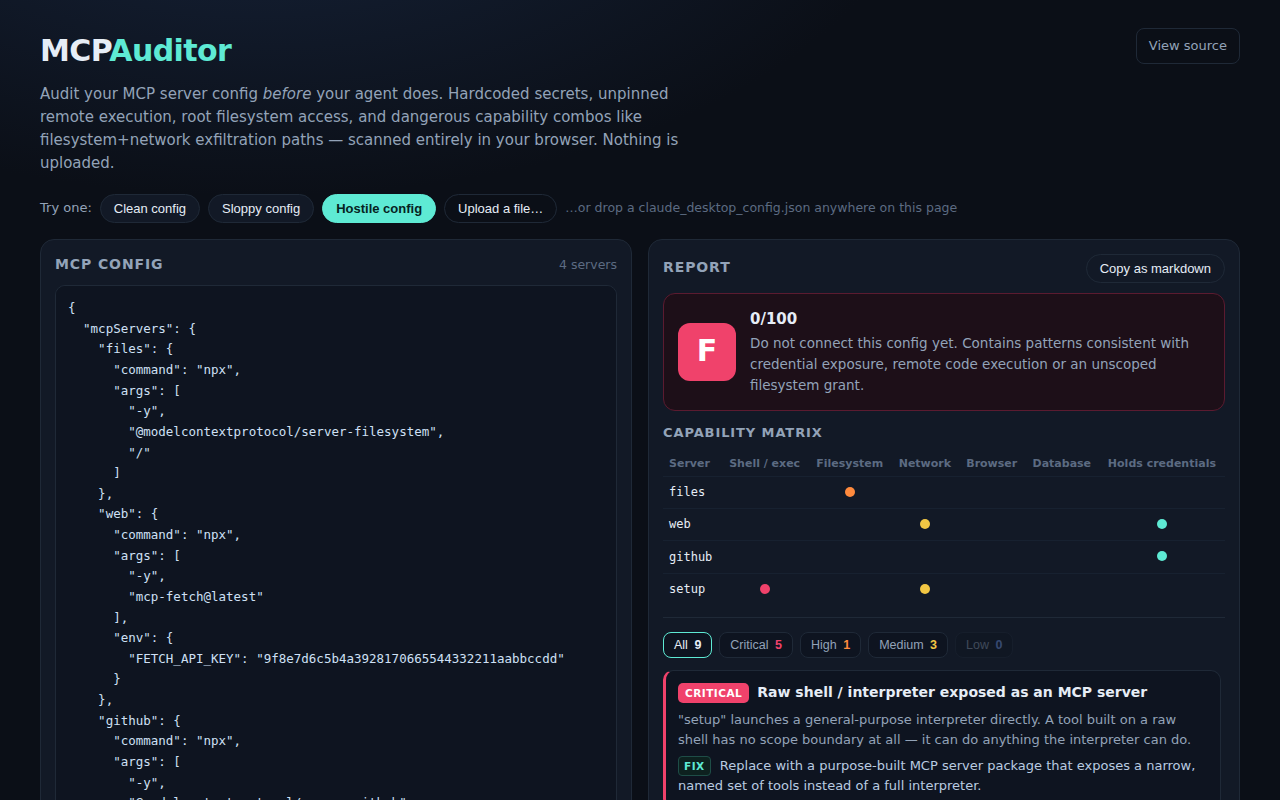Click the "mcp-fetch@latest" line

tap(196, 596)
